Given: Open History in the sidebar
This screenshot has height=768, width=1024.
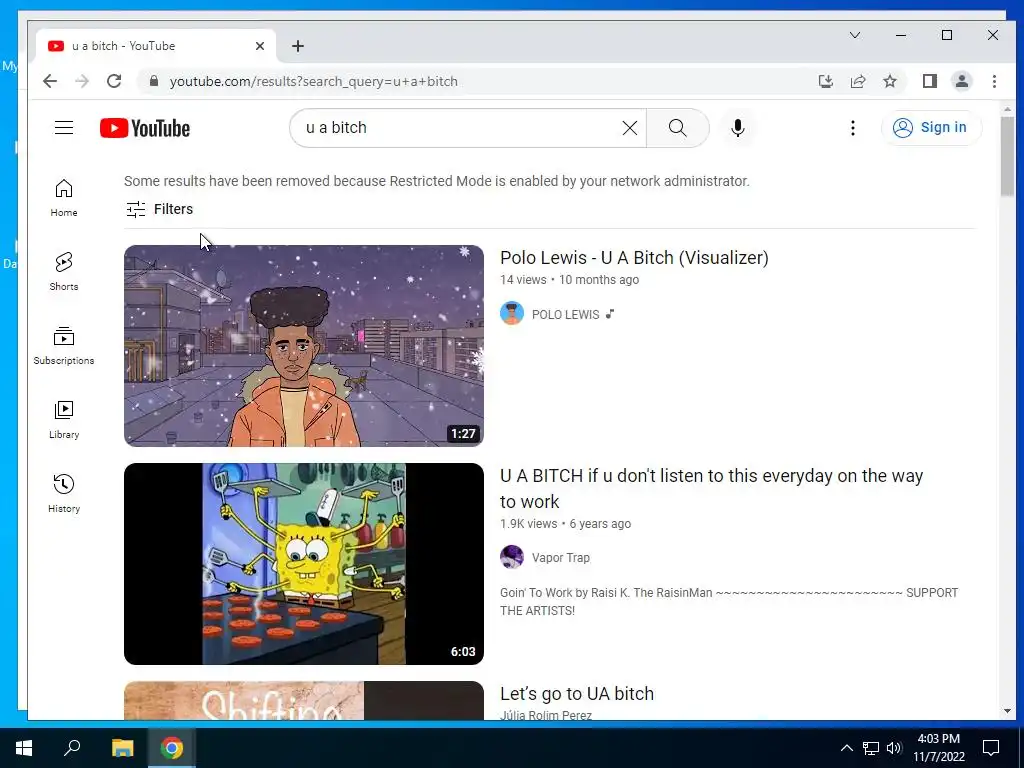Looking at the screenshot, I should click(x=63, y=494).
